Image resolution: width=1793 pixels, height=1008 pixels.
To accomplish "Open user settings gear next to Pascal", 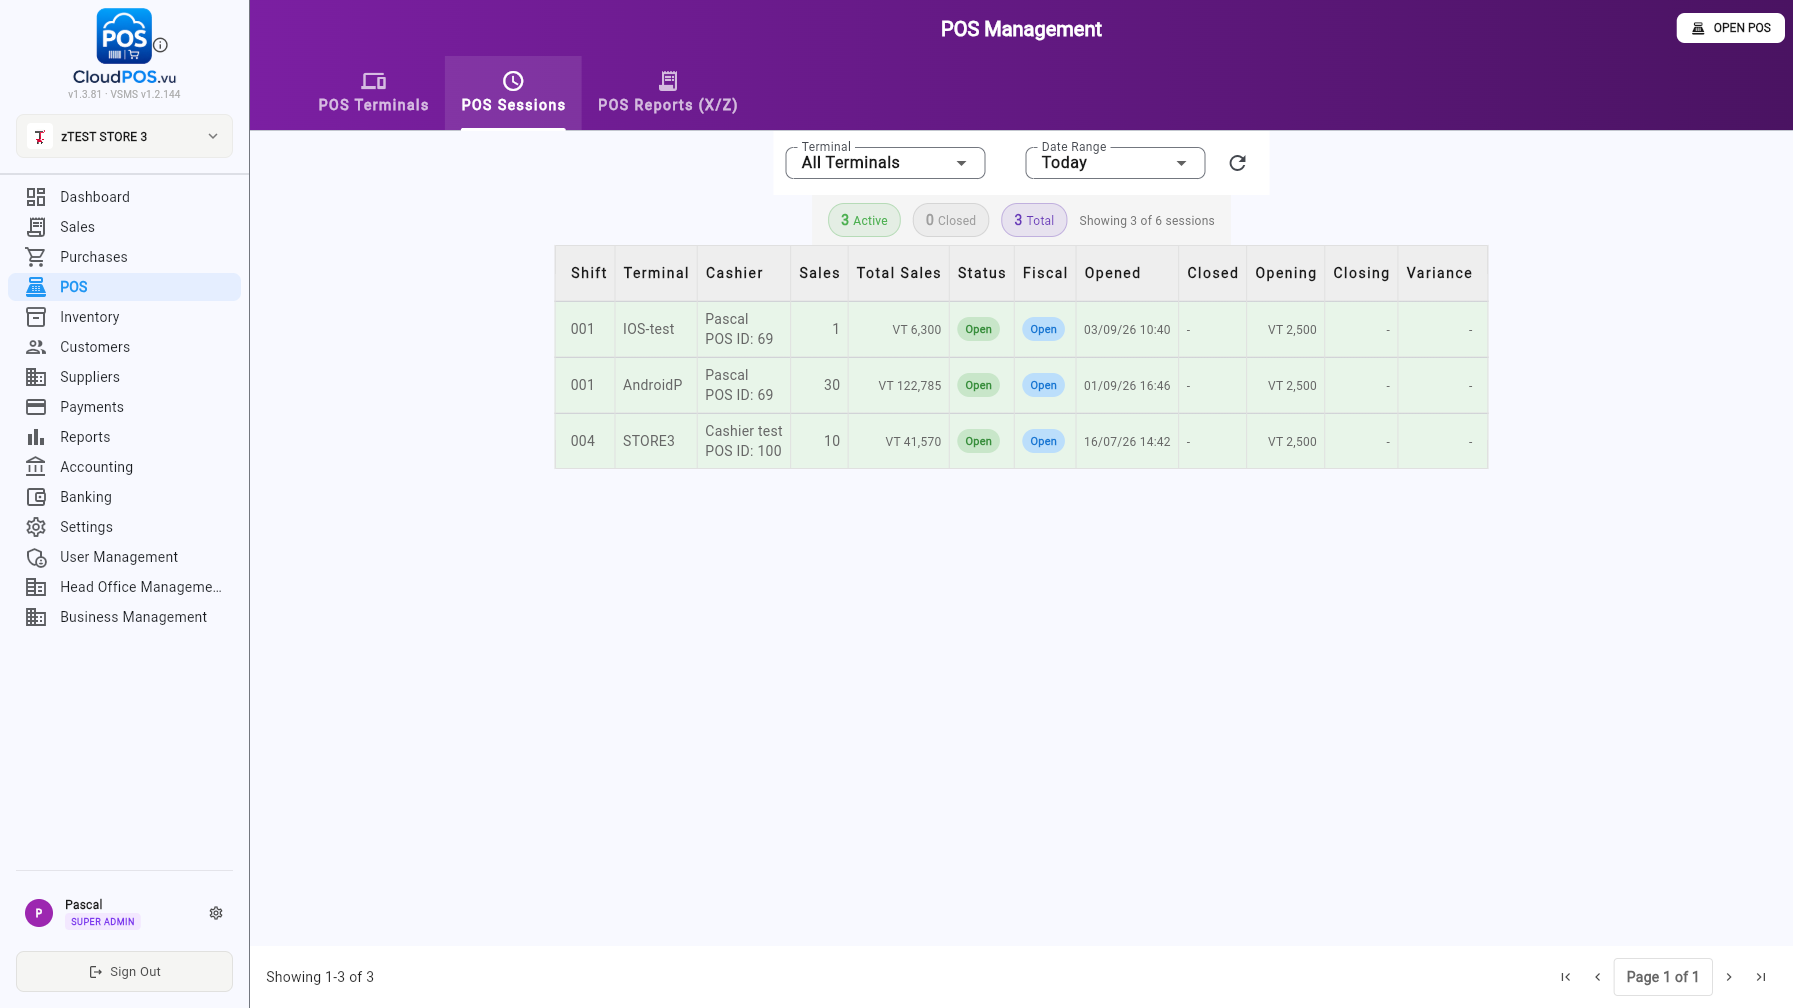I will [x=216, y=913].
